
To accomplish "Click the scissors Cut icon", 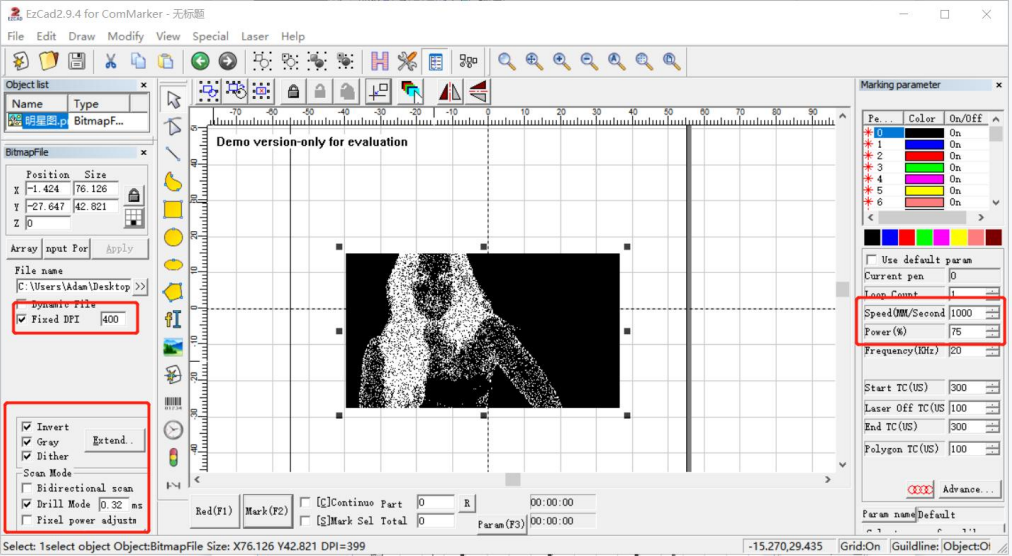I will [x=112, y=61].
